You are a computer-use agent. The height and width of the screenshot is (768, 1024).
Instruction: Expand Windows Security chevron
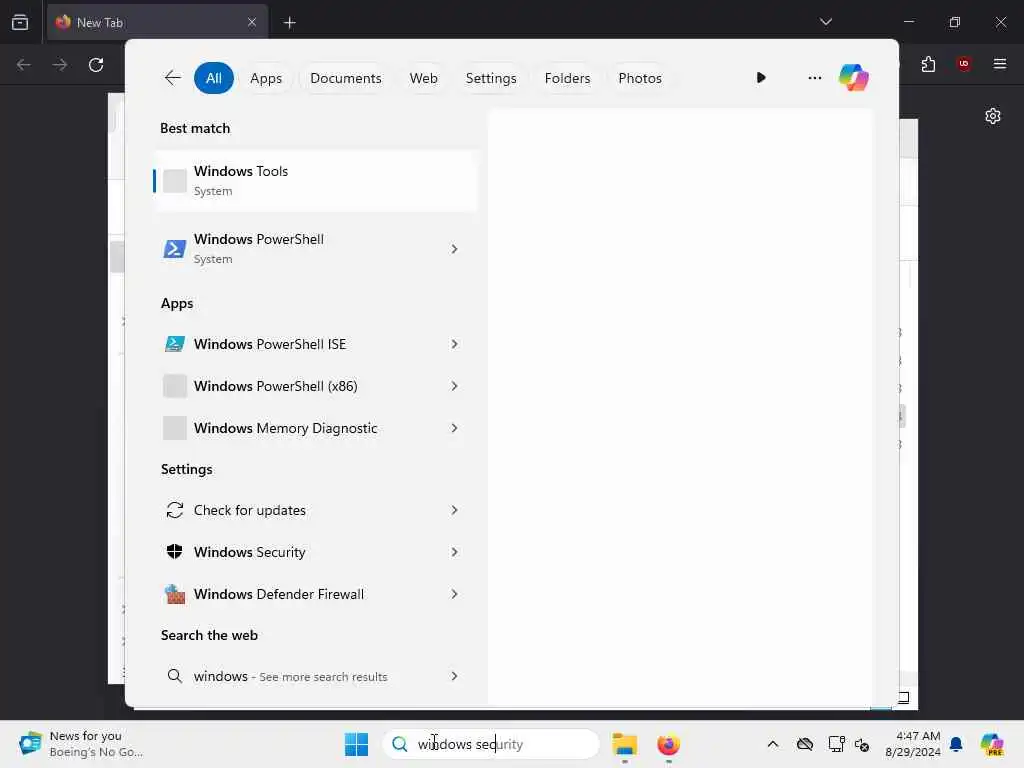(x=454, y=552)
